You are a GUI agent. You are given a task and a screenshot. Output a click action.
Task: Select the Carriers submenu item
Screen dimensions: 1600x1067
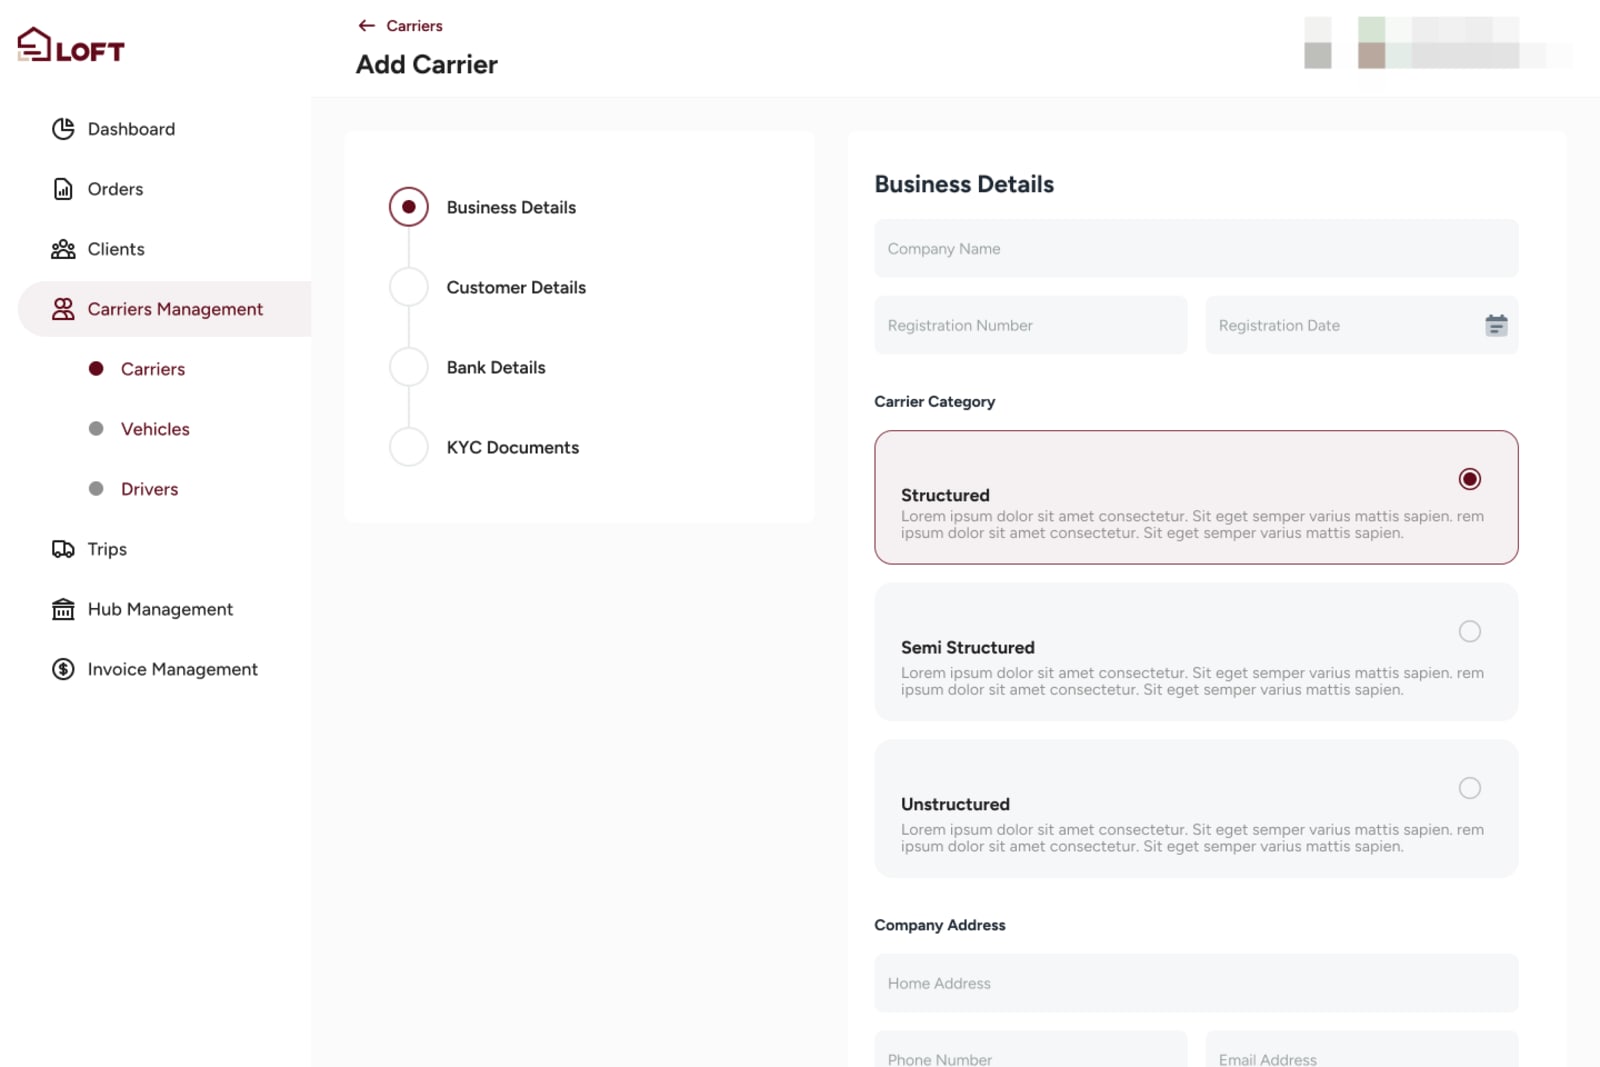[153, 369]
